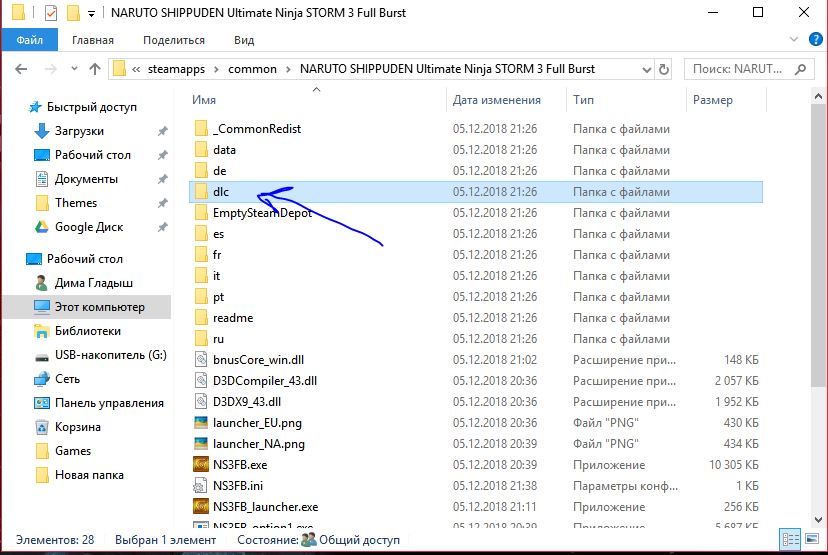Screen dimensions: 828x555
Task: Switch to details view layout button
Action: [791, 540]
